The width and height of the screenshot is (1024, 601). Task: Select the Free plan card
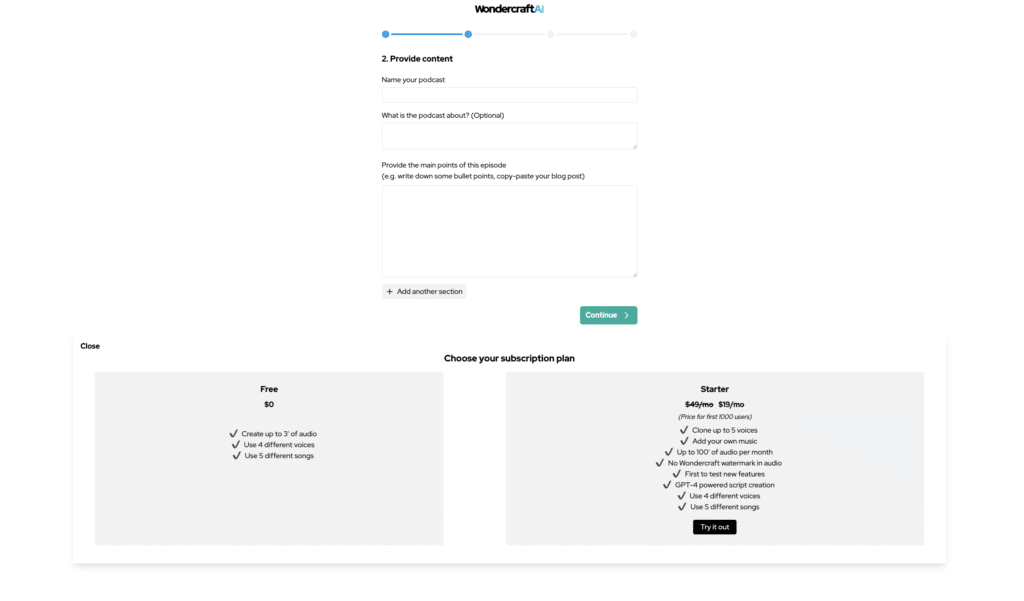269,459
